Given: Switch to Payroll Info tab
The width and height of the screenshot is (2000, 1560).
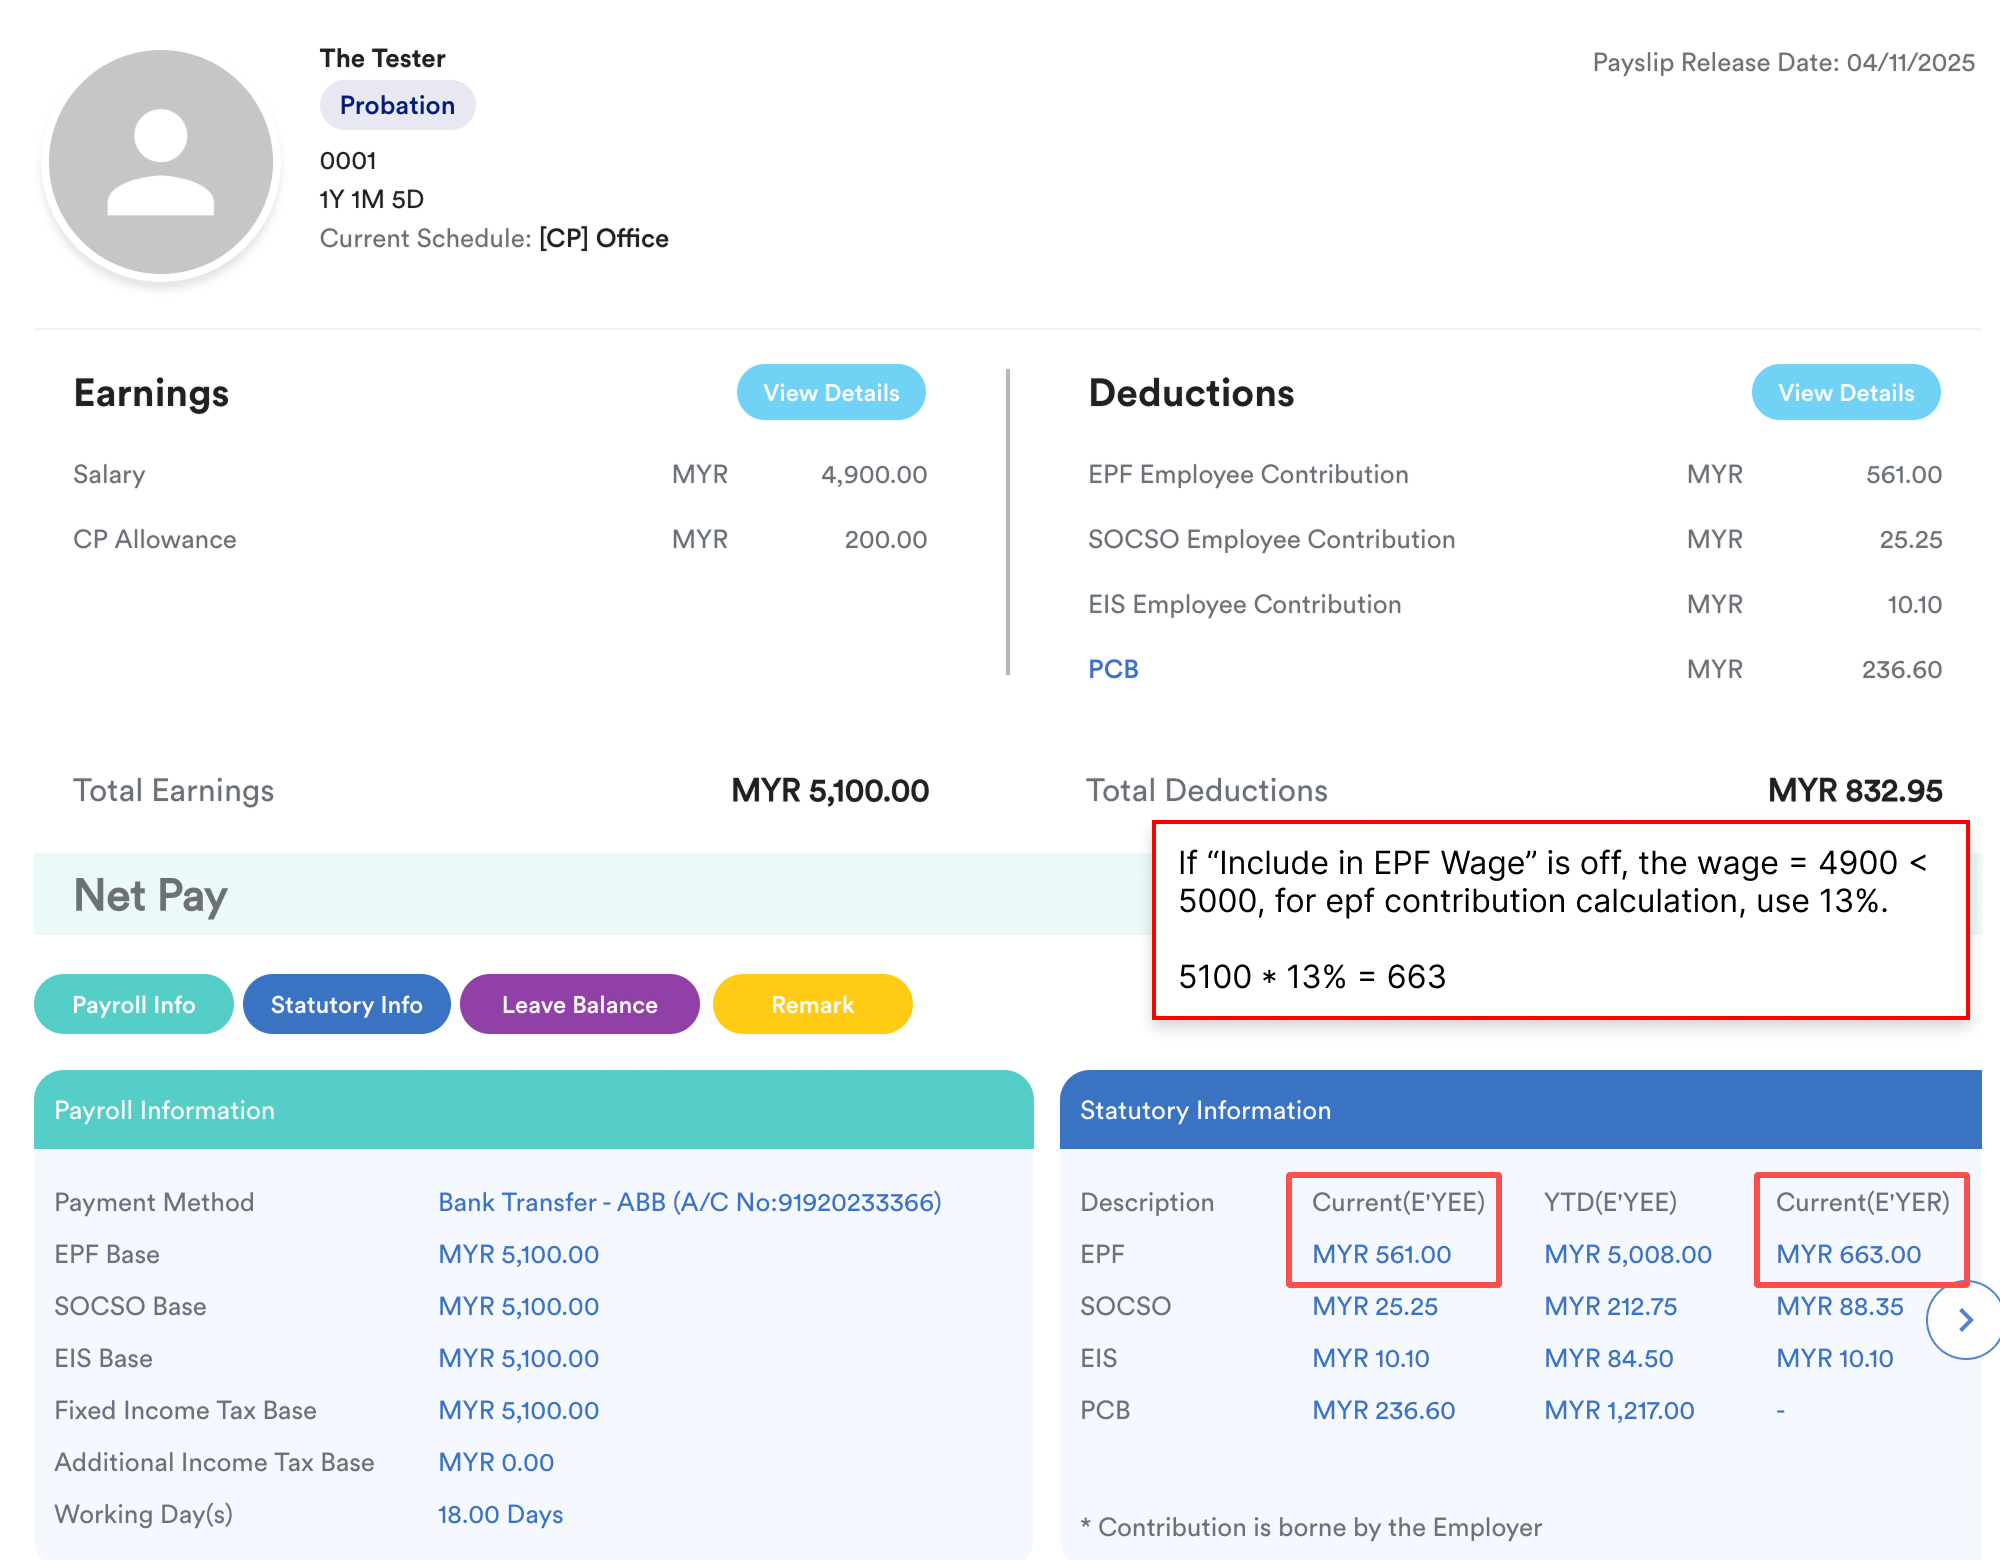Looking at the screenshot, I should coord(134,1005).
